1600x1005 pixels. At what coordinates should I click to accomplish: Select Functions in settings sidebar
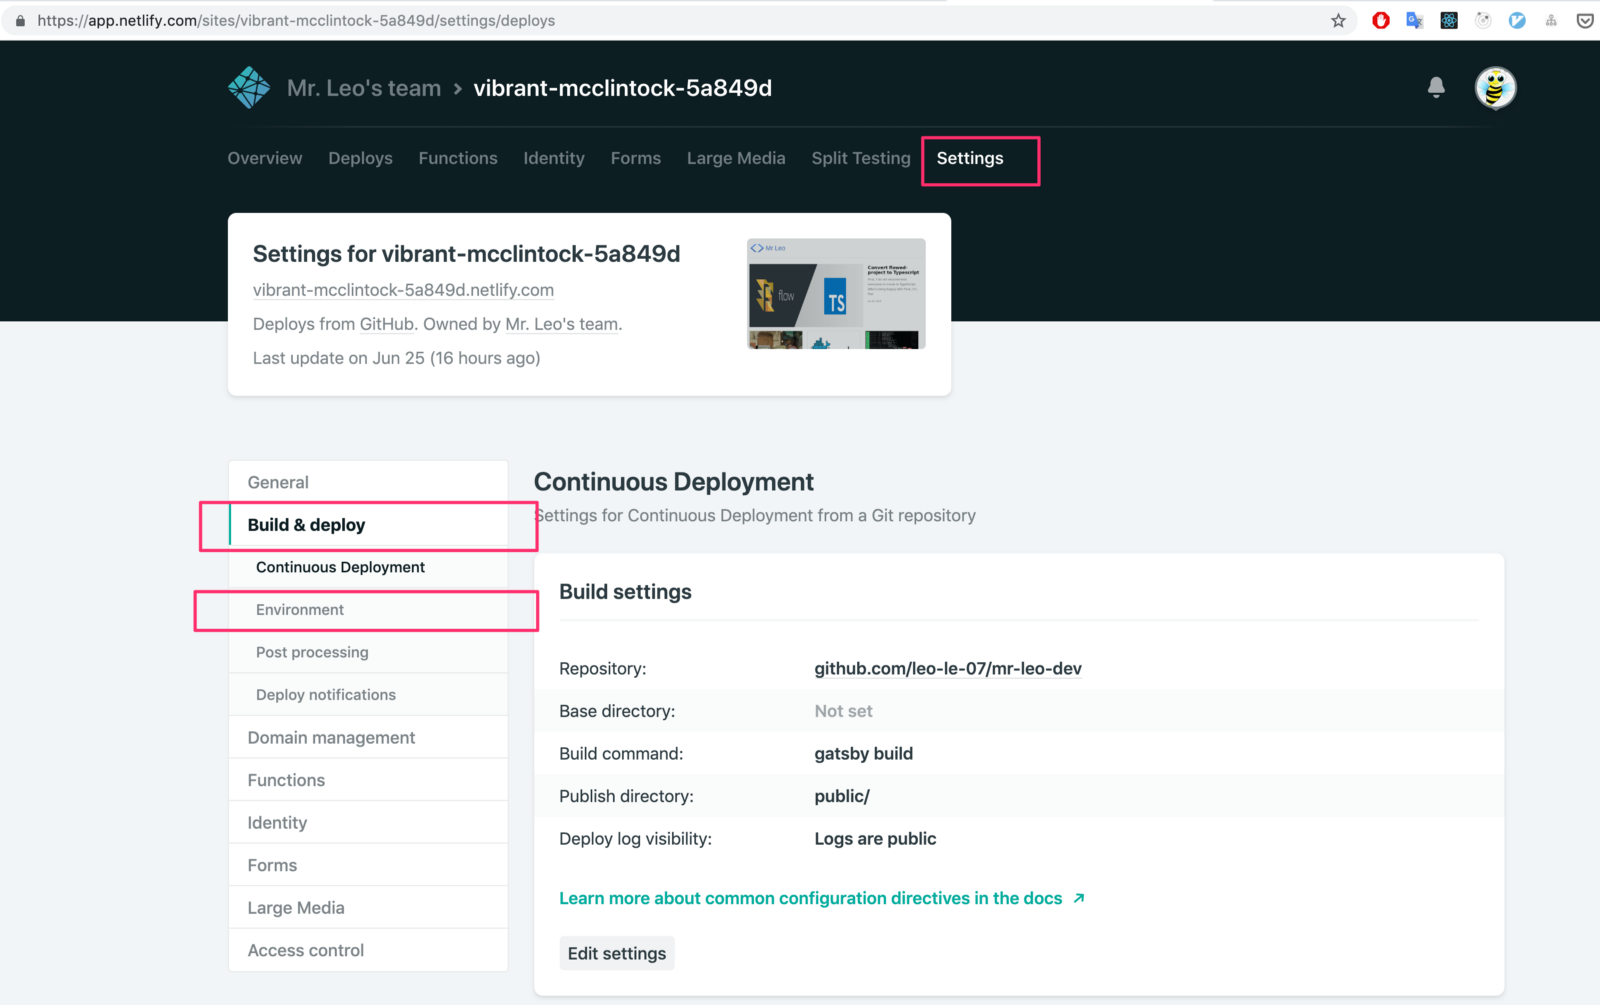(x=368, y=780)
